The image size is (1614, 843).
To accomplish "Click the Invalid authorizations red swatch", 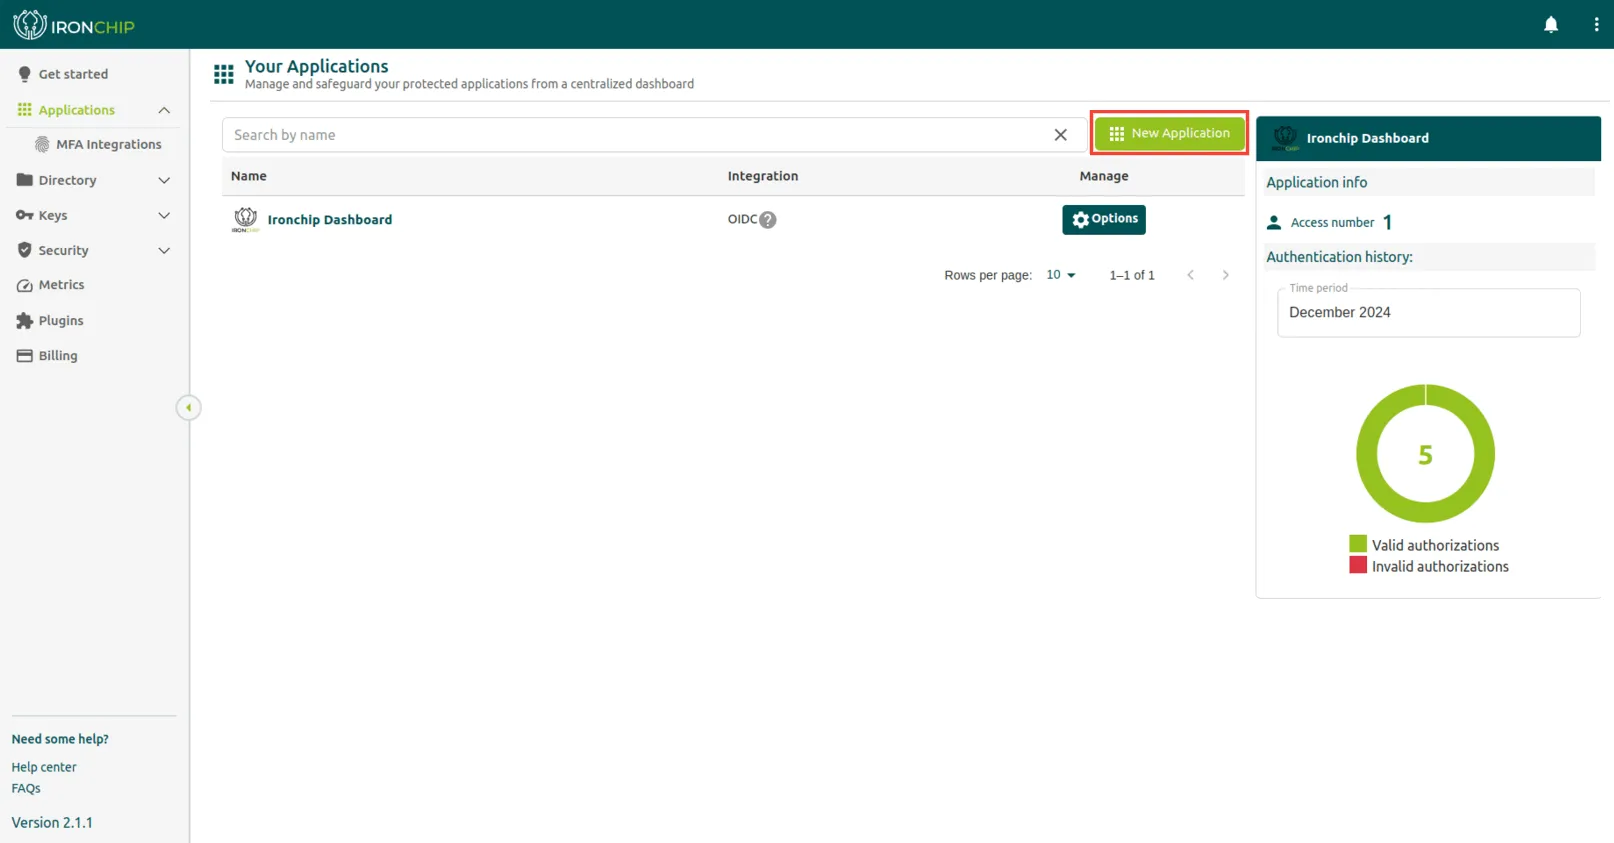I will pos(1357,565).
